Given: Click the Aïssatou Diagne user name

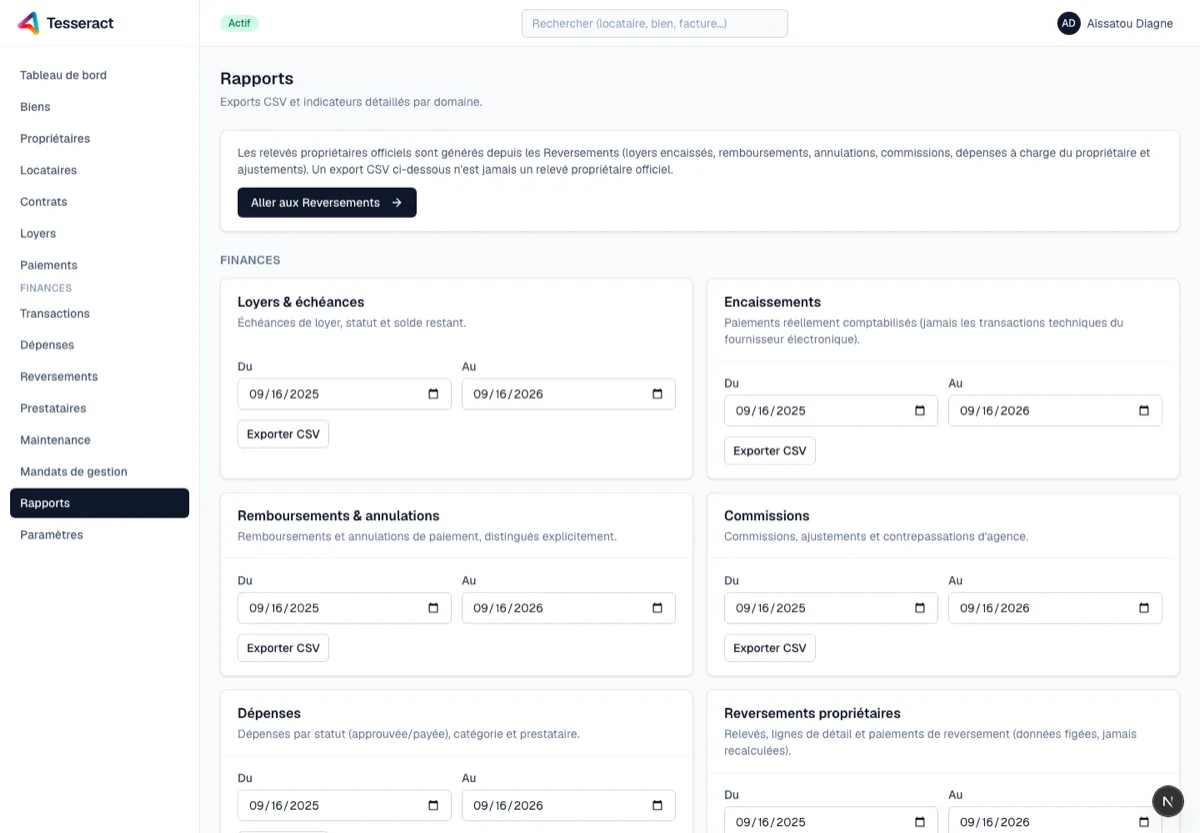Looking at the screenshot, I should coord(1130,23).
